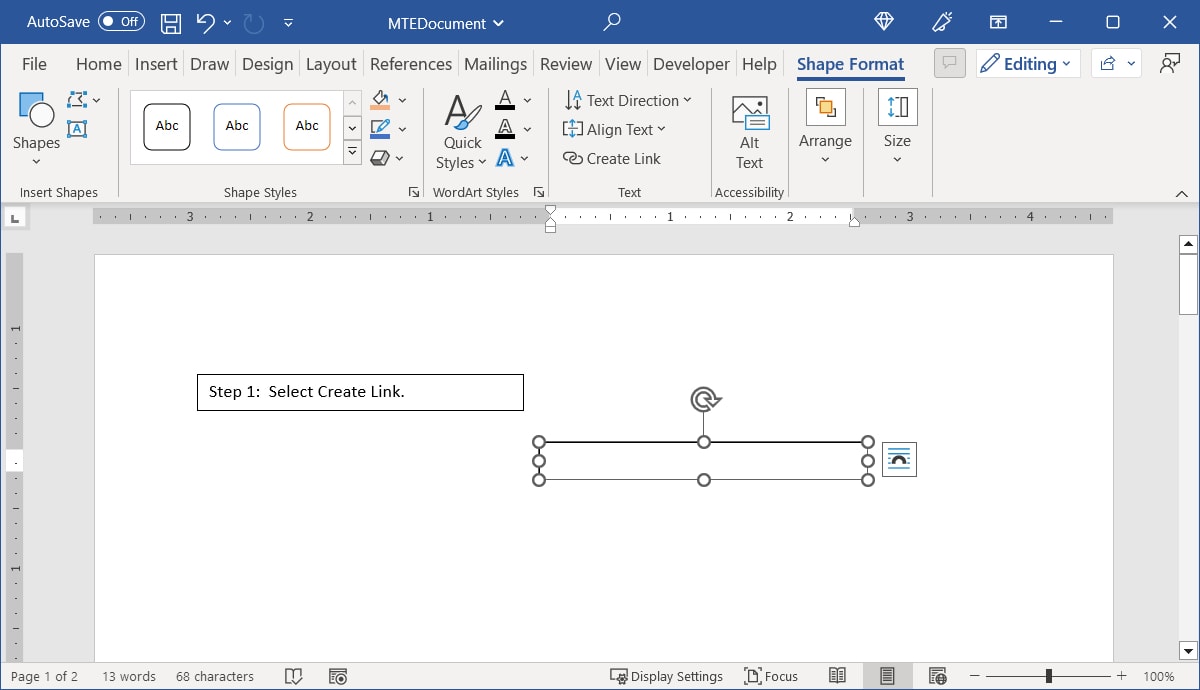The height and width of the screenshot is (690, 1200).
Task: Click the Create Link button
Action: (612, 159)
